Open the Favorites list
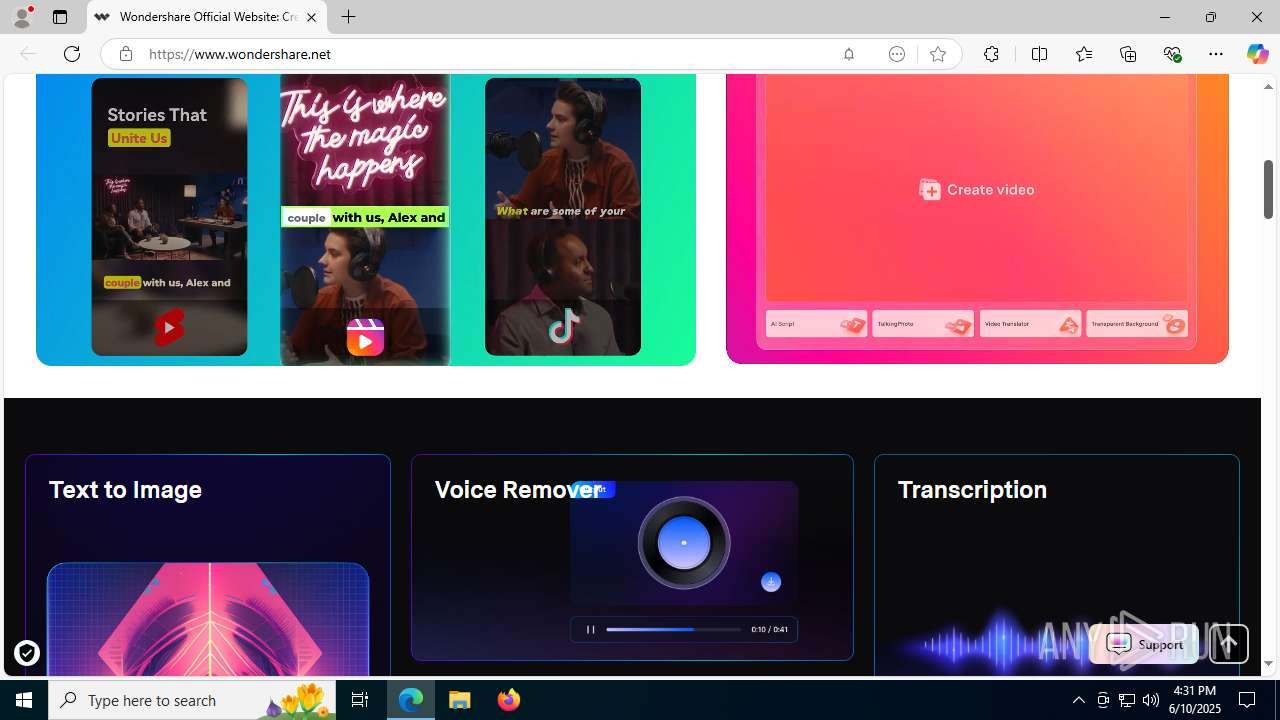 point(1084,54)
